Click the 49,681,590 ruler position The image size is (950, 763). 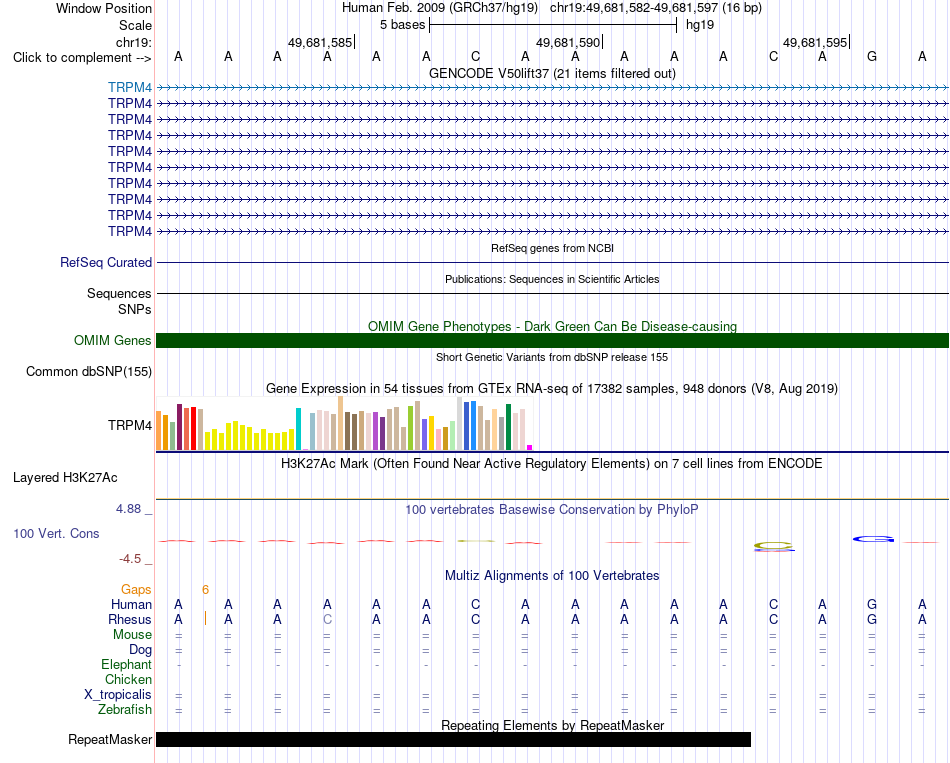[x=567, y=42]
